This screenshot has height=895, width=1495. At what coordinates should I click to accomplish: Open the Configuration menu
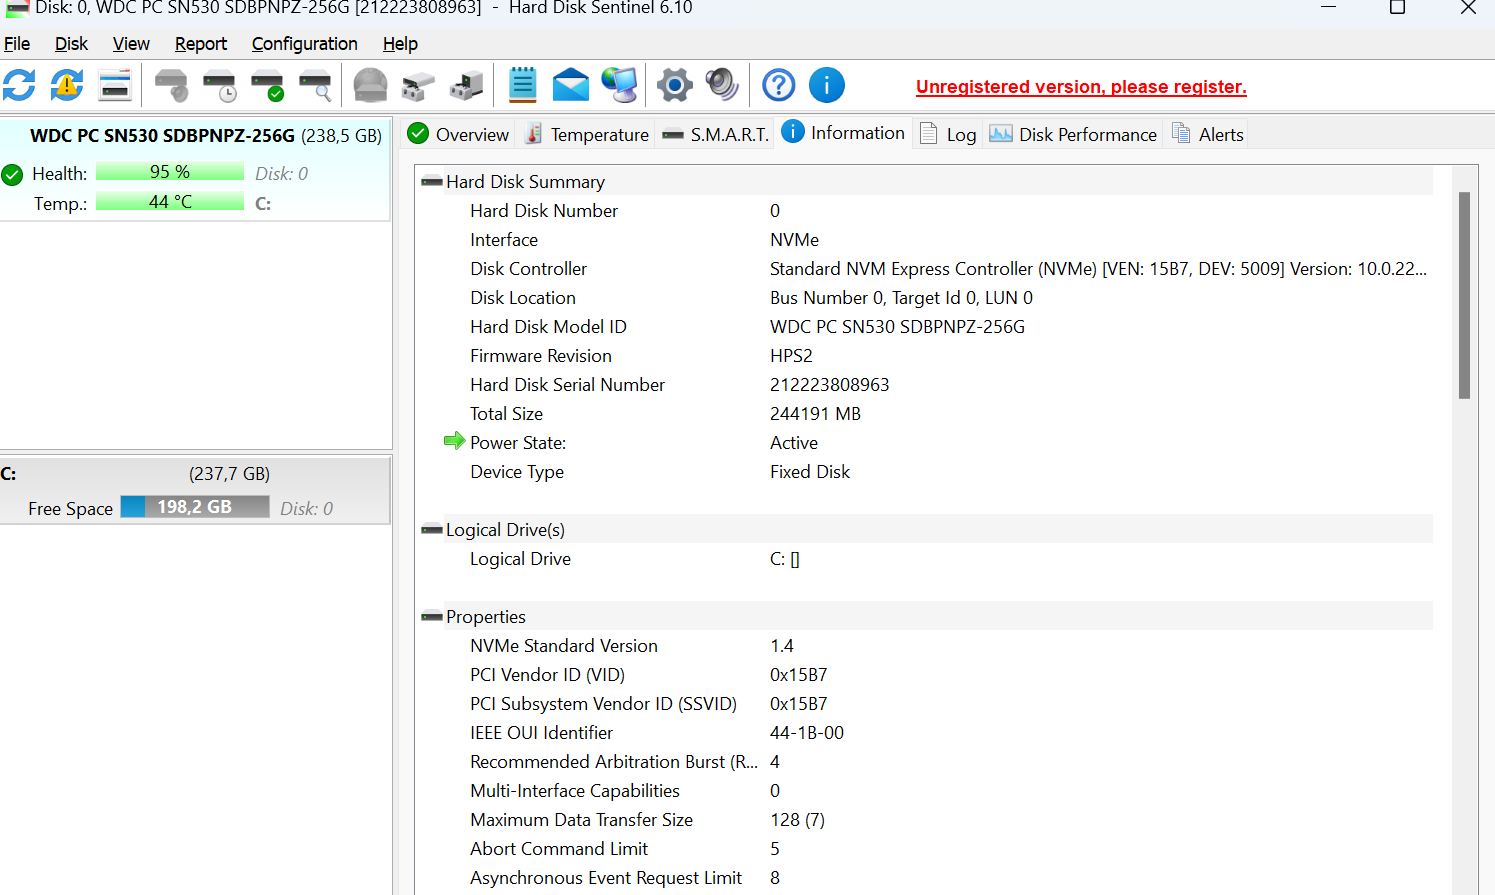pos(304,44)
